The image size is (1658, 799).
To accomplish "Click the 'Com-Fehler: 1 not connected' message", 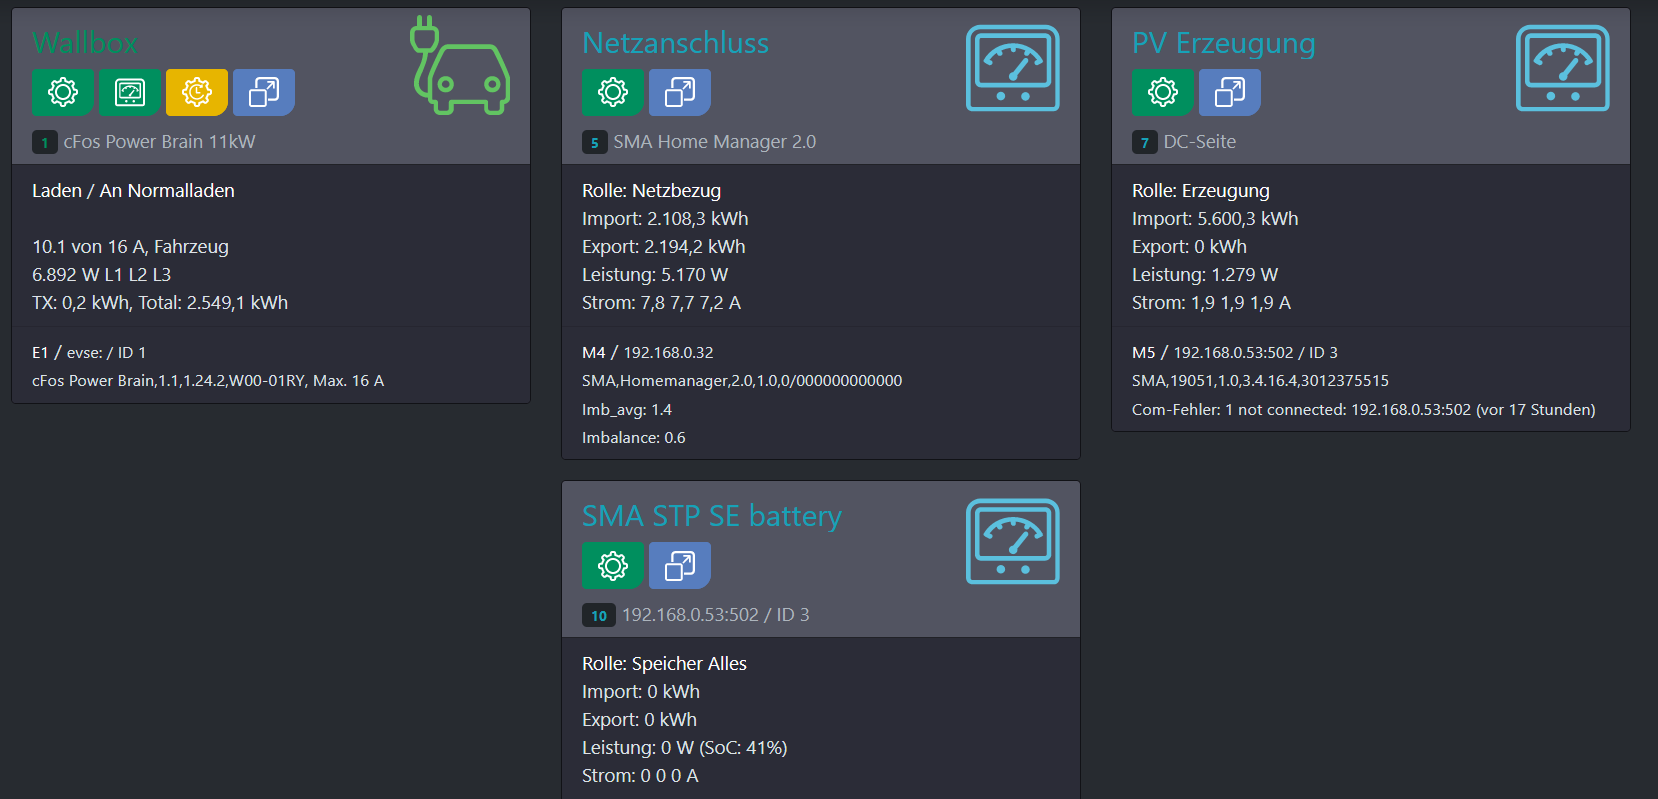I will (1364, 410).
